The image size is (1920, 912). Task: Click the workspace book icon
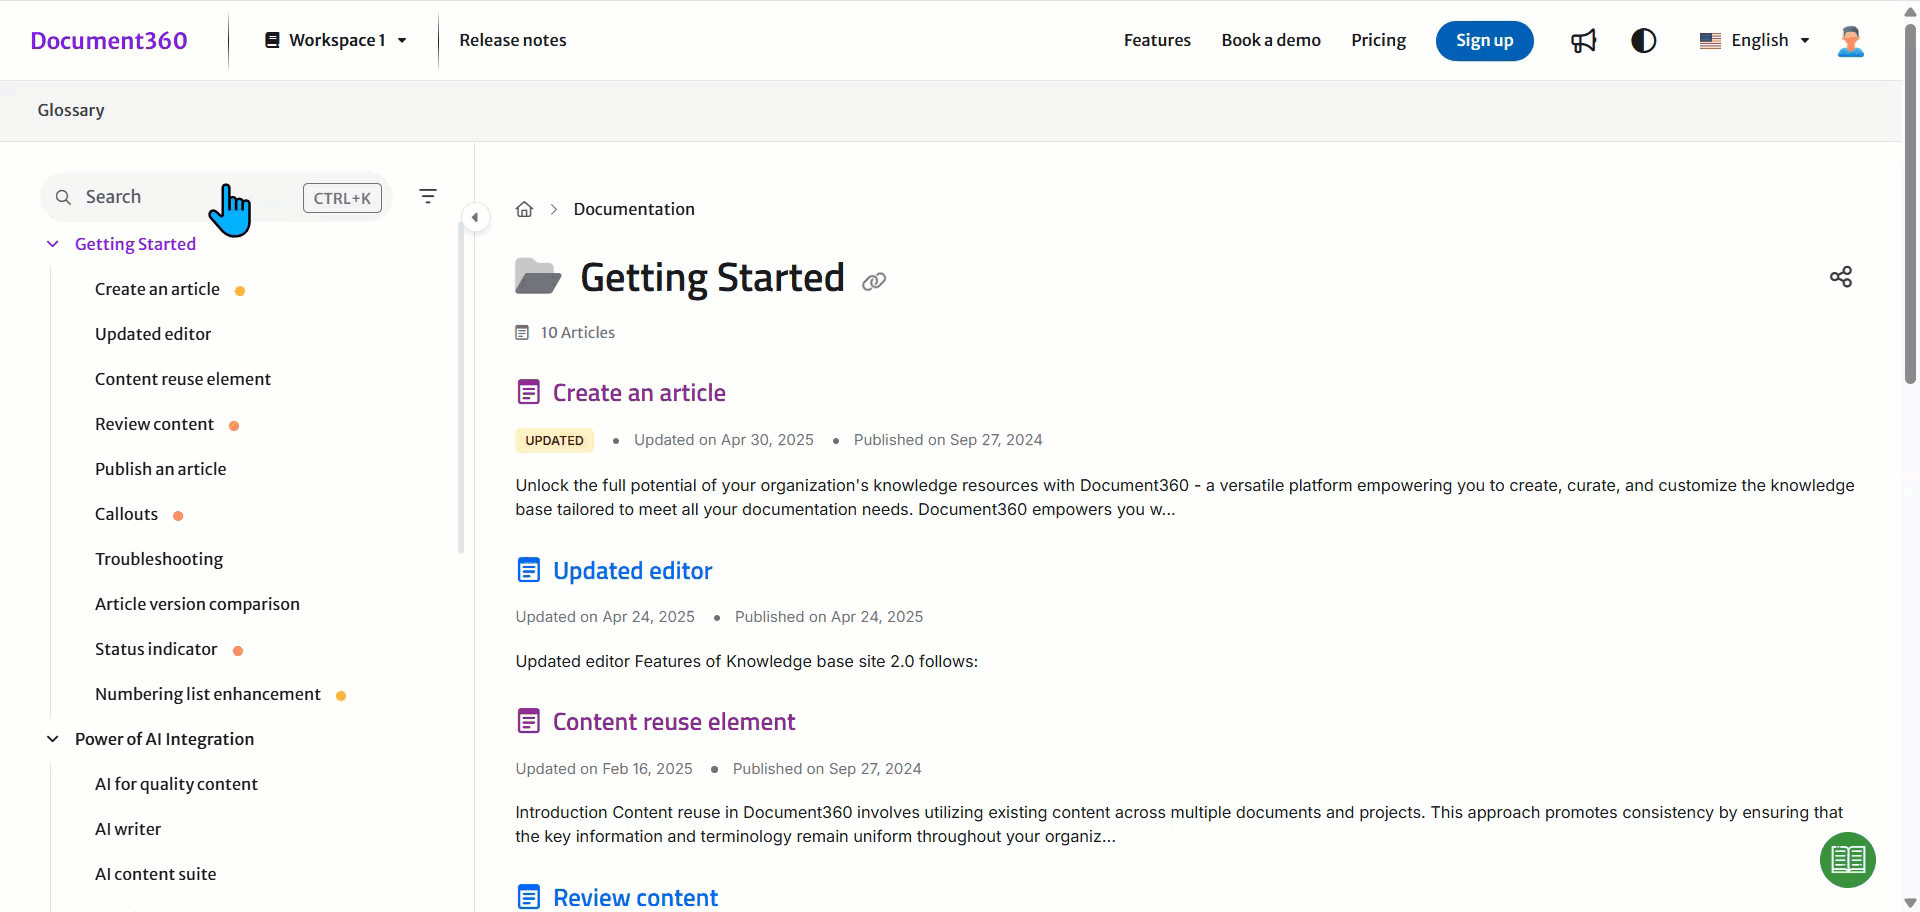point(272,40)
